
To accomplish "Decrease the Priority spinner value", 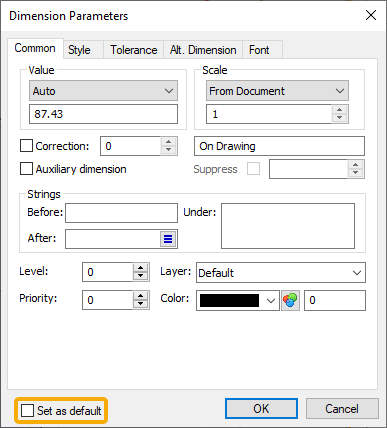I will point(141,304).
